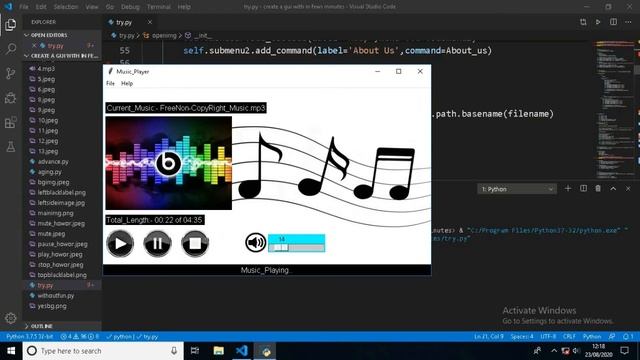
Task: Open the Windows Action Center icon
Action: coord(624,351)
